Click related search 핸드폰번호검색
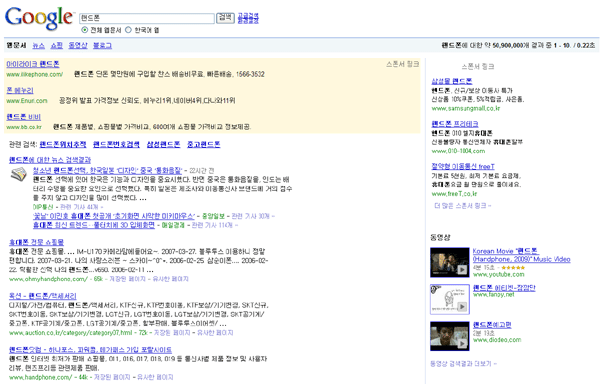The image size is (600, 384). click(116, 145)
